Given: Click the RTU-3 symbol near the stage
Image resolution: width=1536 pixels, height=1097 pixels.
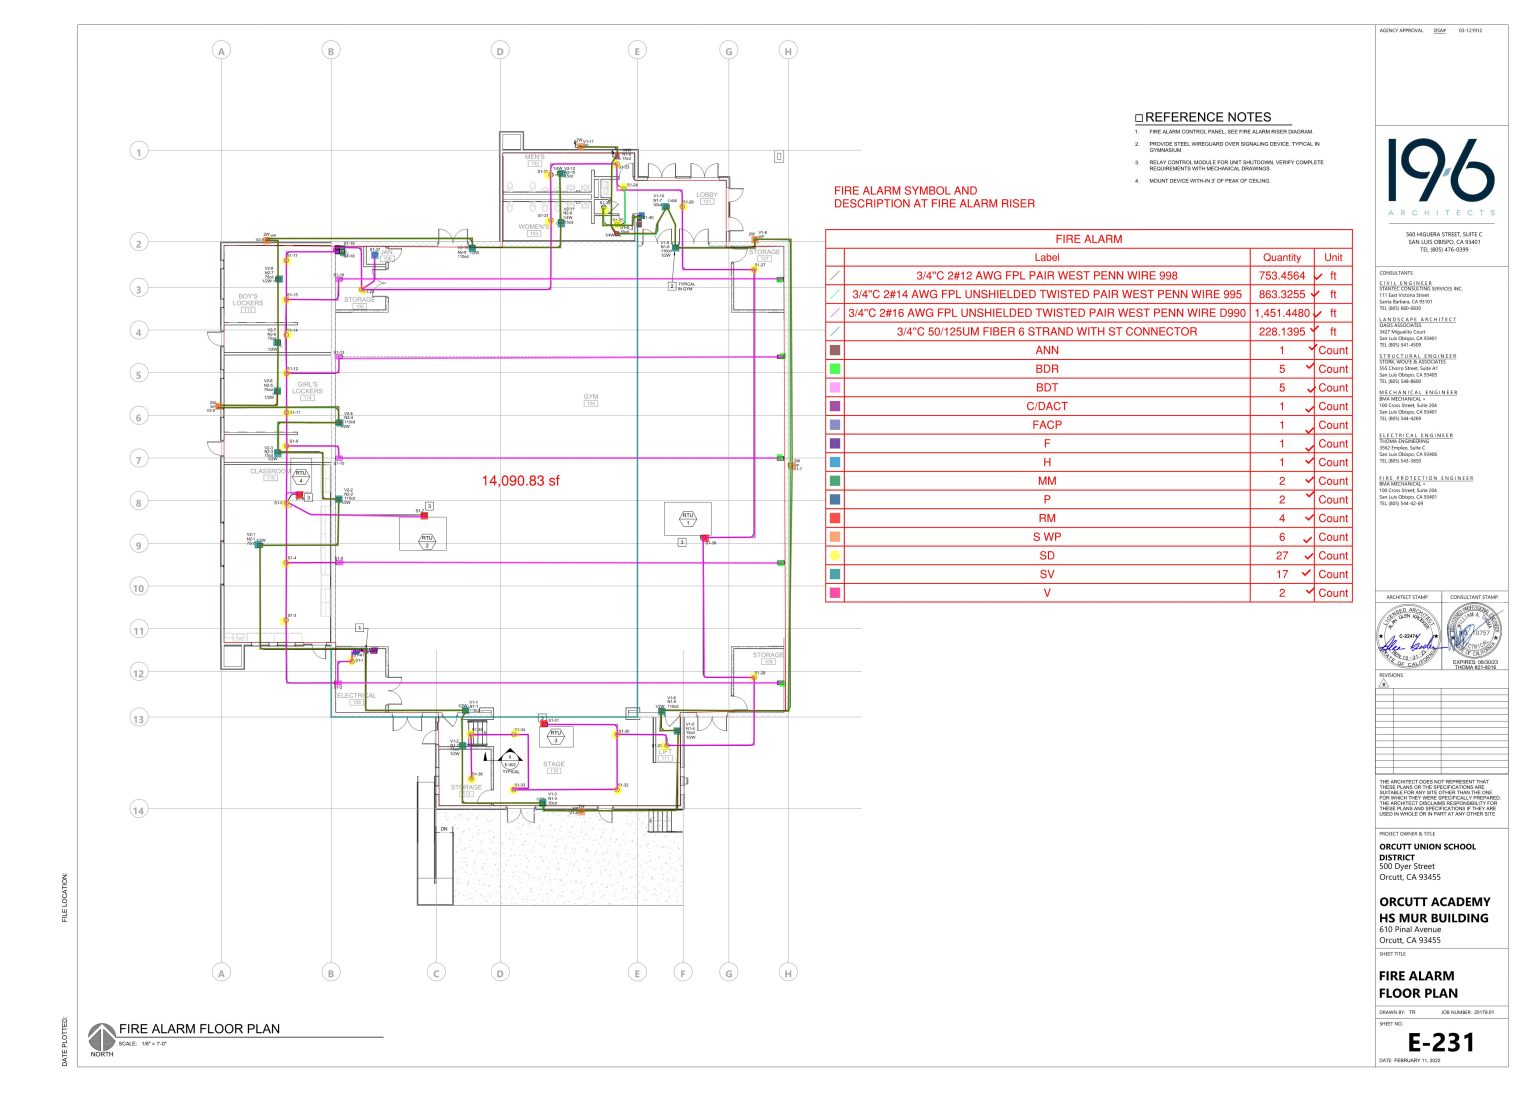Looking at the screenshot, I should [x=556, y=734].
